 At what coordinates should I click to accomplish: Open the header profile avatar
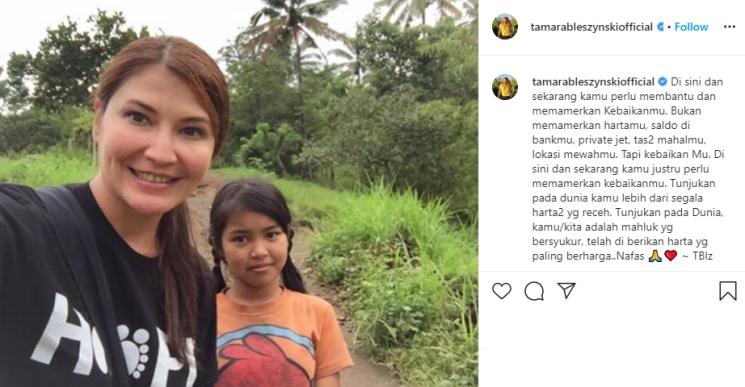click(505, 27)
